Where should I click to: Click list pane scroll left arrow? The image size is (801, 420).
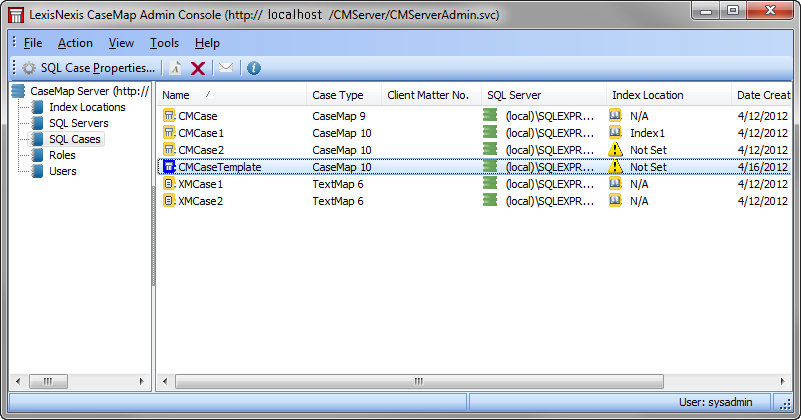pos(164,381)
